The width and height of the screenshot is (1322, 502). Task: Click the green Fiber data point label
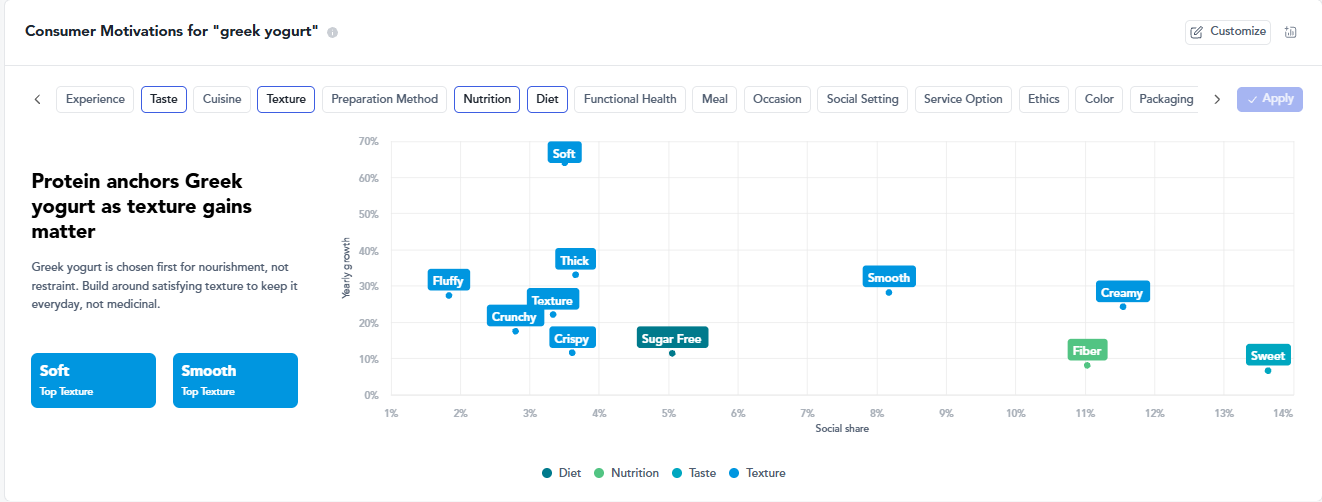click(x=1087, y=350)
